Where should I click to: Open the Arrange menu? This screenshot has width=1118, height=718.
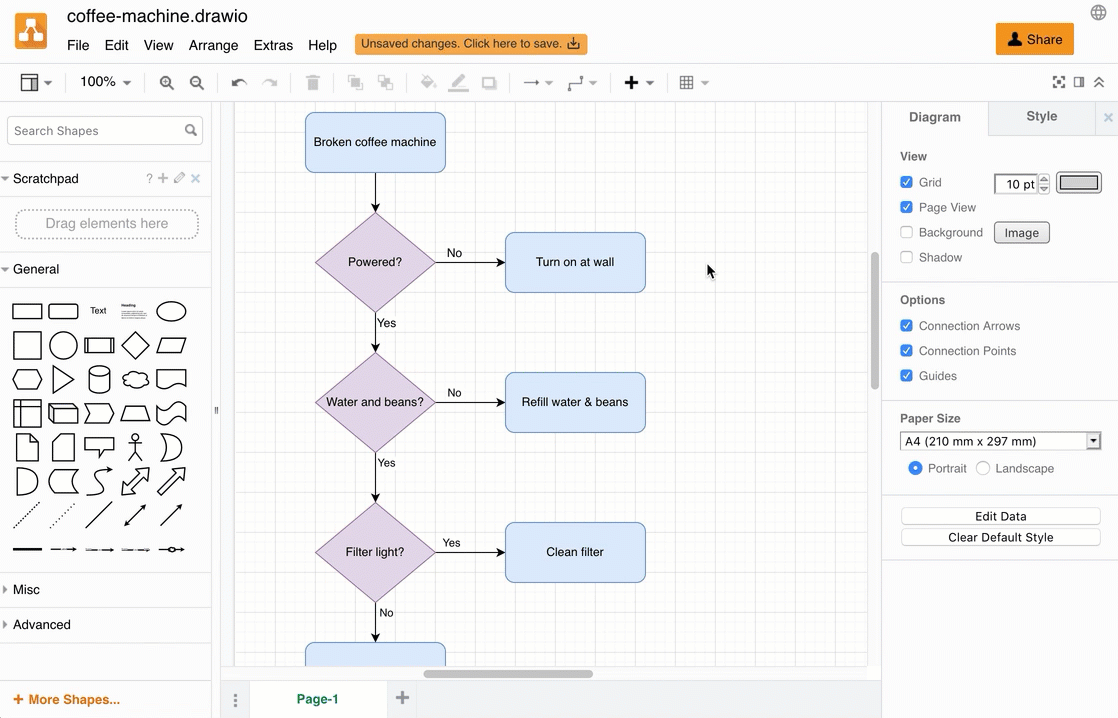[213, 45]
